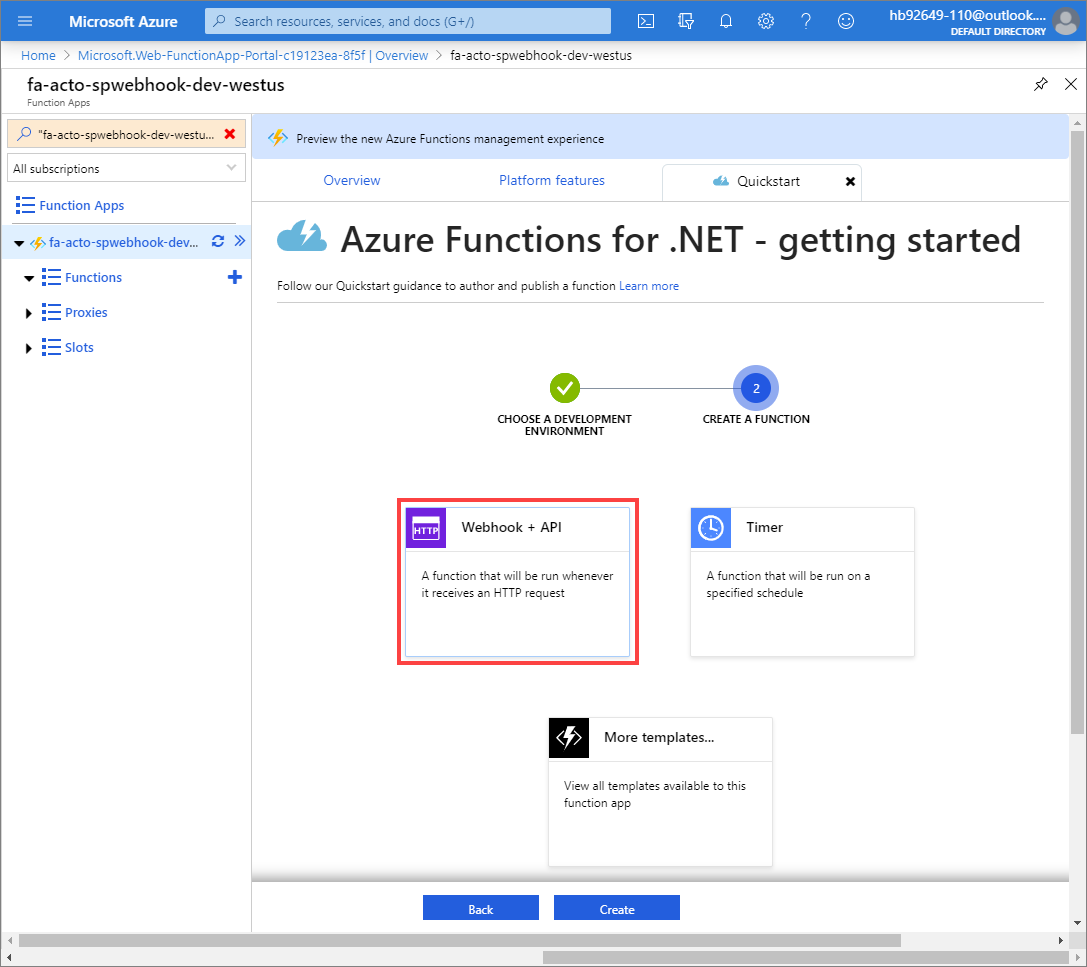
Task: Open Directory and subscription filter icon
Action: coord(686,21)
